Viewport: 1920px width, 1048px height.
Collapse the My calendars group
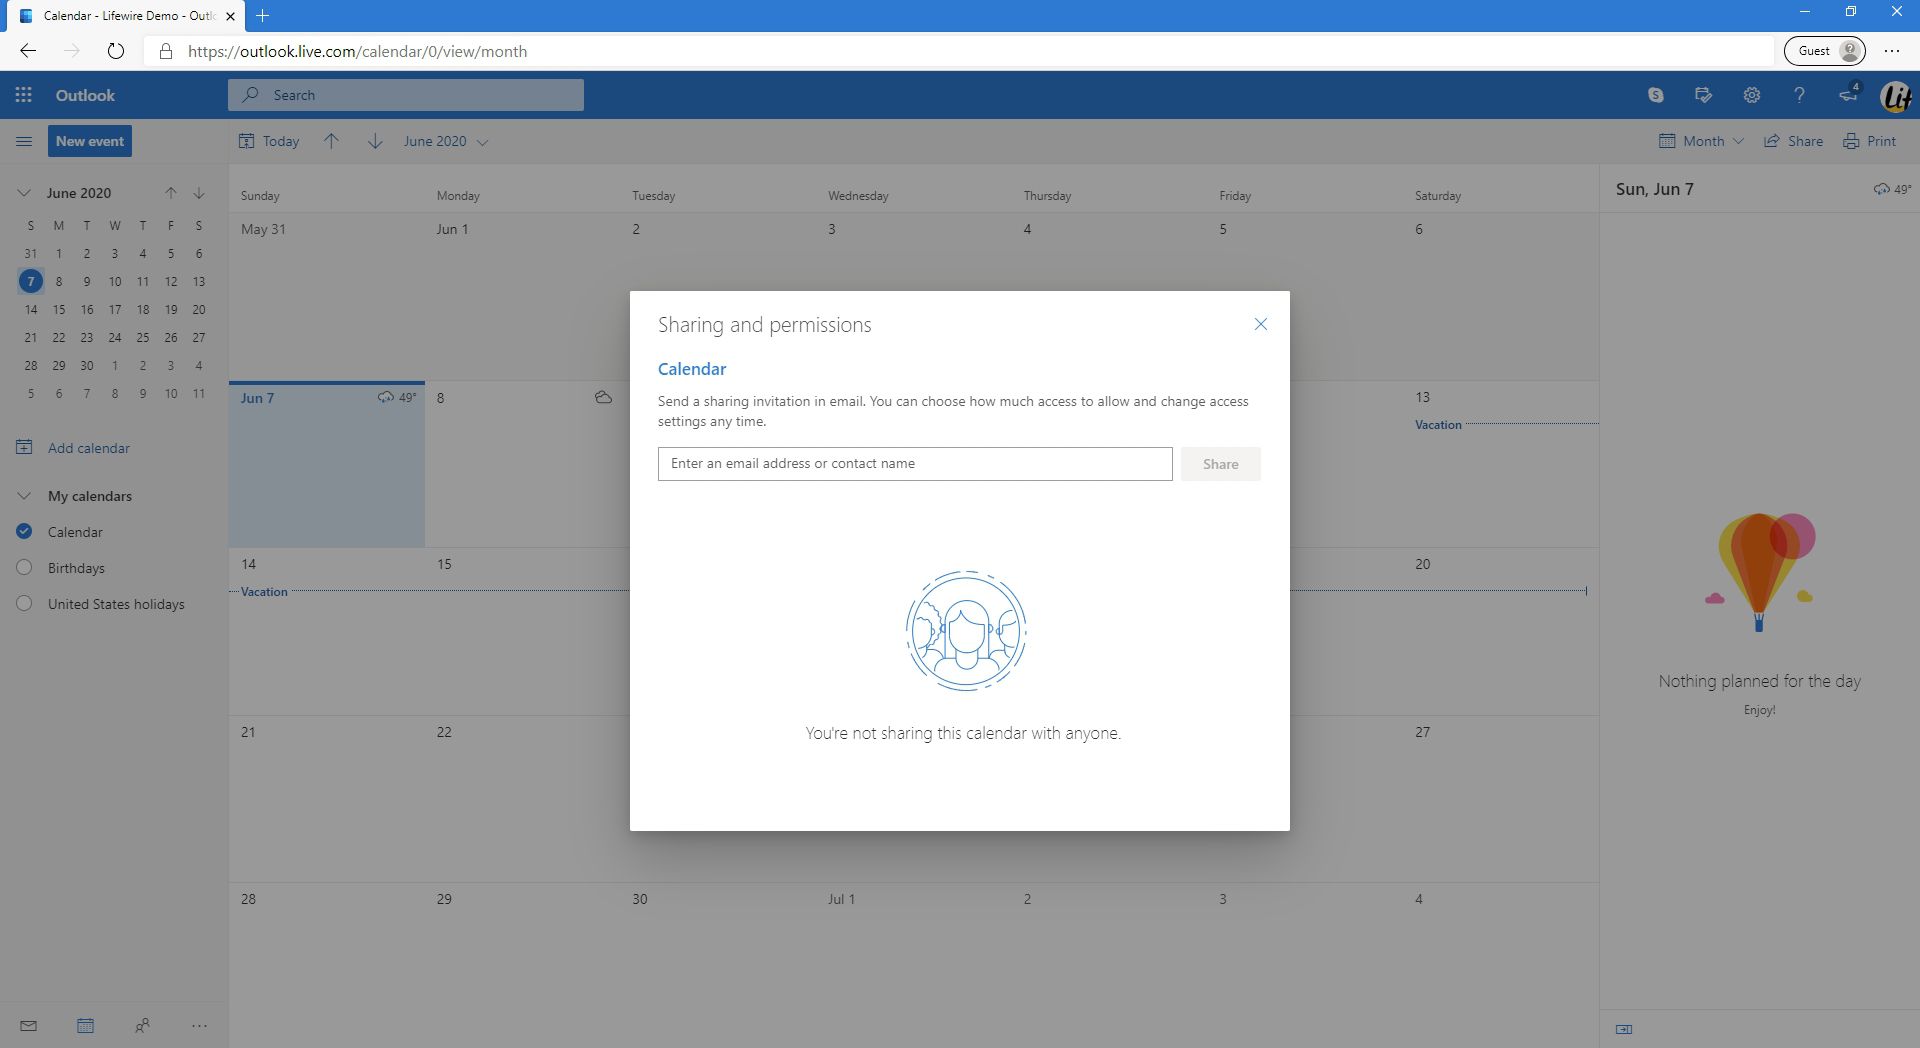click(x=24, y=496)
